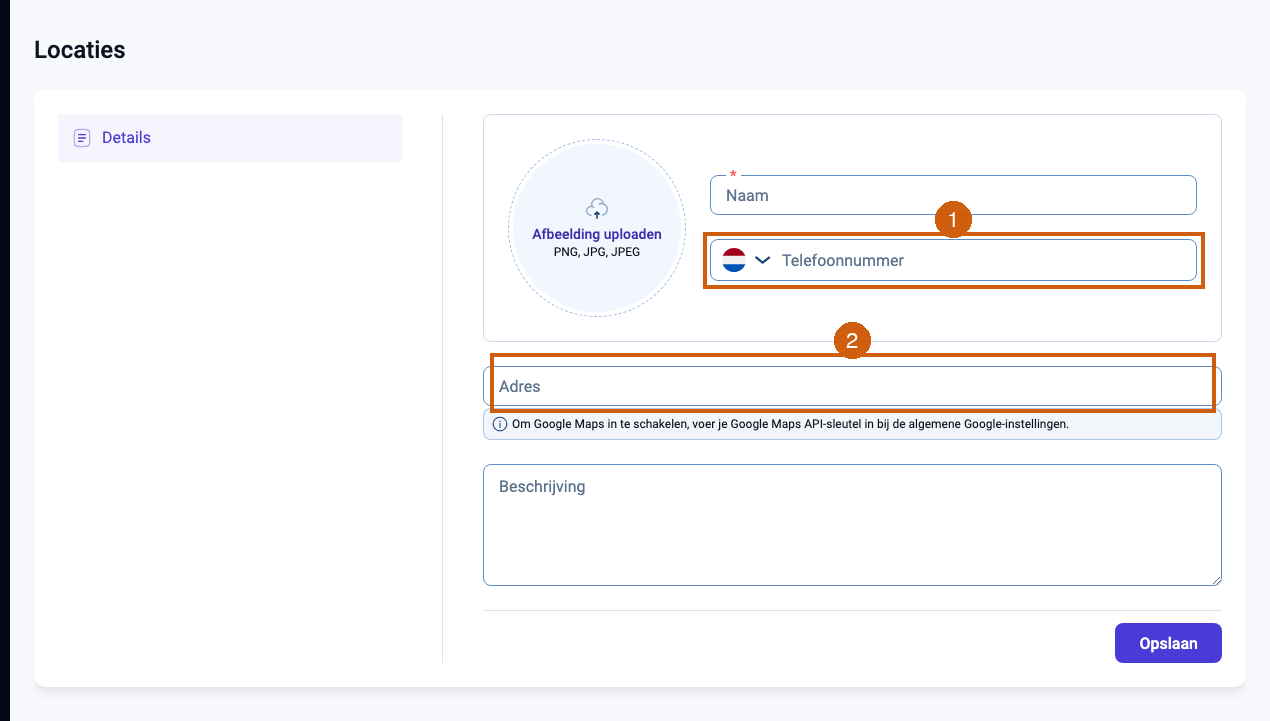Focus the Naam input field

953,195
